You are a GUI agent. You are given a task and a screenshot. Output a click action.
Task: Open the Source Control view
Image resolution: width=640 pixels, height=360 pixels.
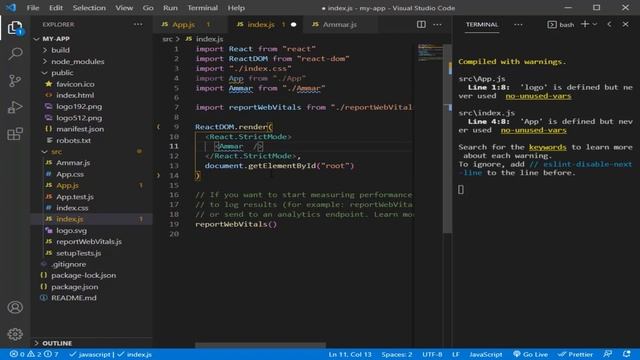[15, 80]
